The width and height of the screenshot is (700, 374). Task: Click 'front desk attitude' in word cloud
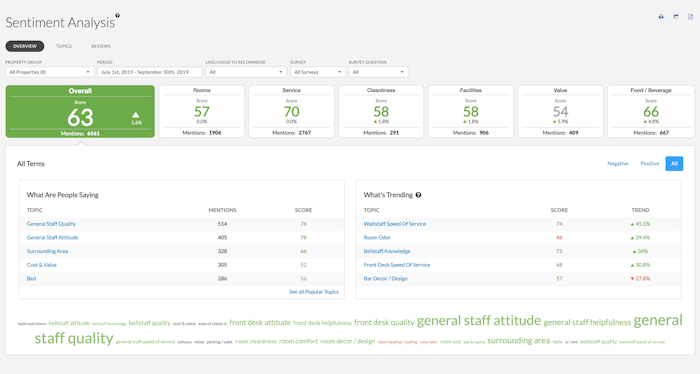tap(260, 322)
